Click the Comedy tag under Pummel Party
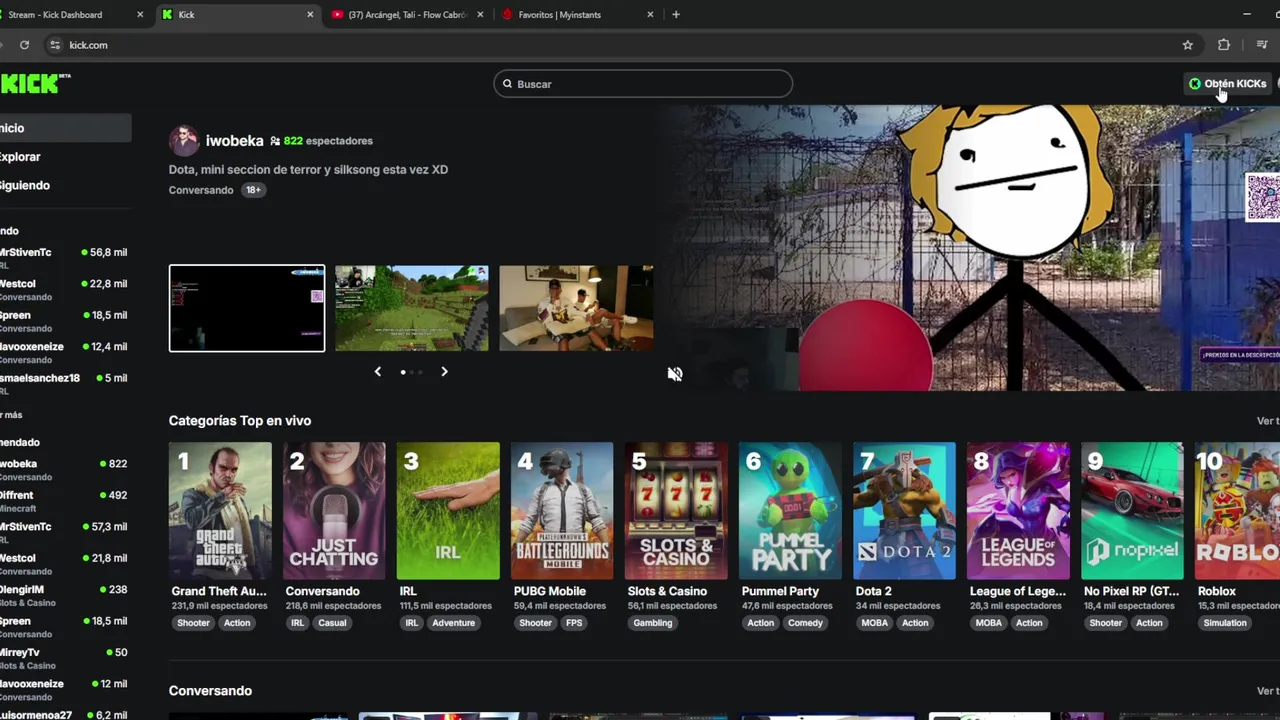The image size is (1280, 720). [x=805, y=623]
